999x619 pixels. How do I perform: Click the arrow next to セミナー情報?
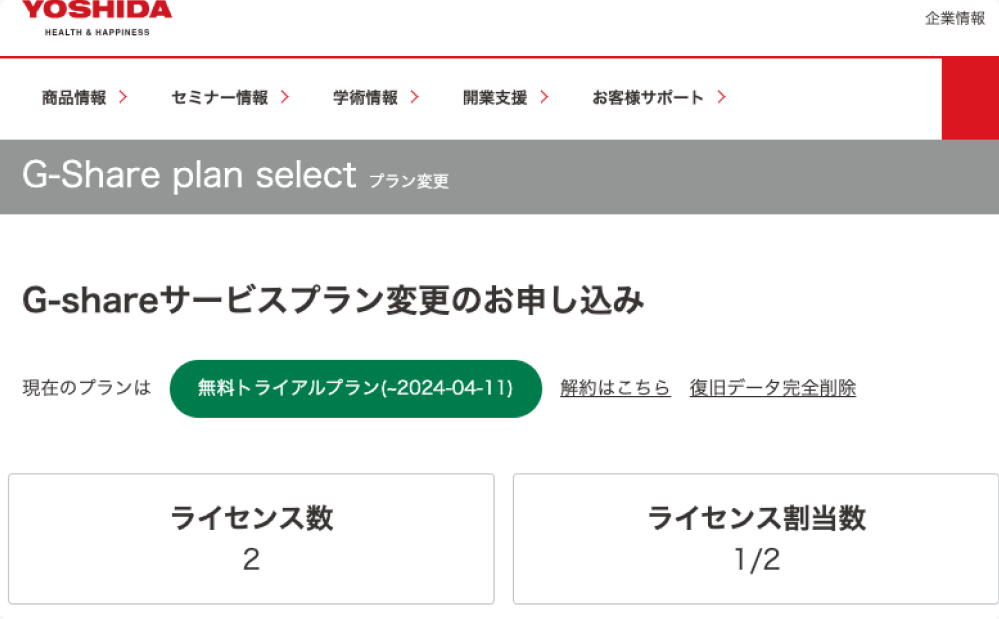pyautogui.click(x=285, y=97)
